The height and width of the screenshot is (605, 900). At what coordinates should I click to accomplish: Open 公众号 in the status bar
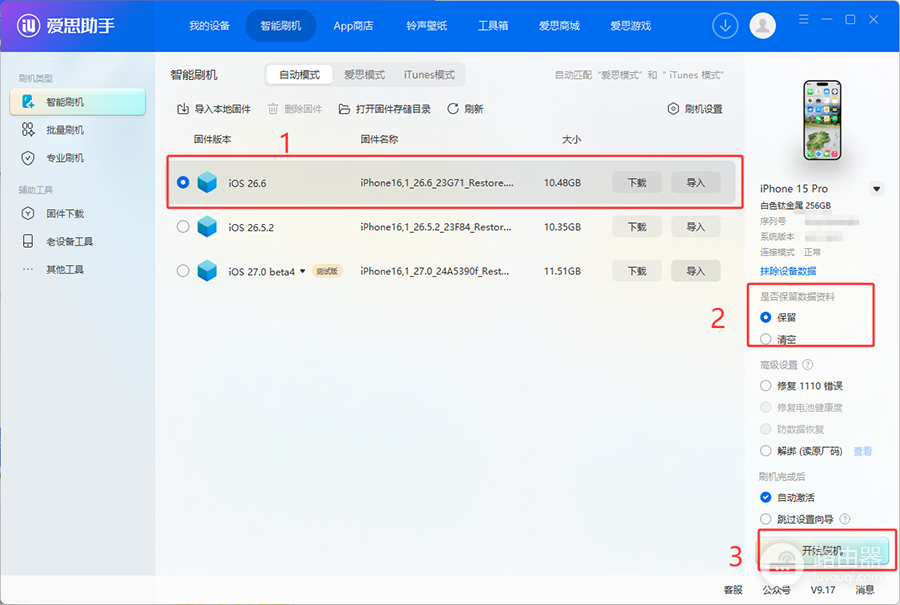[x=776, y=590]
